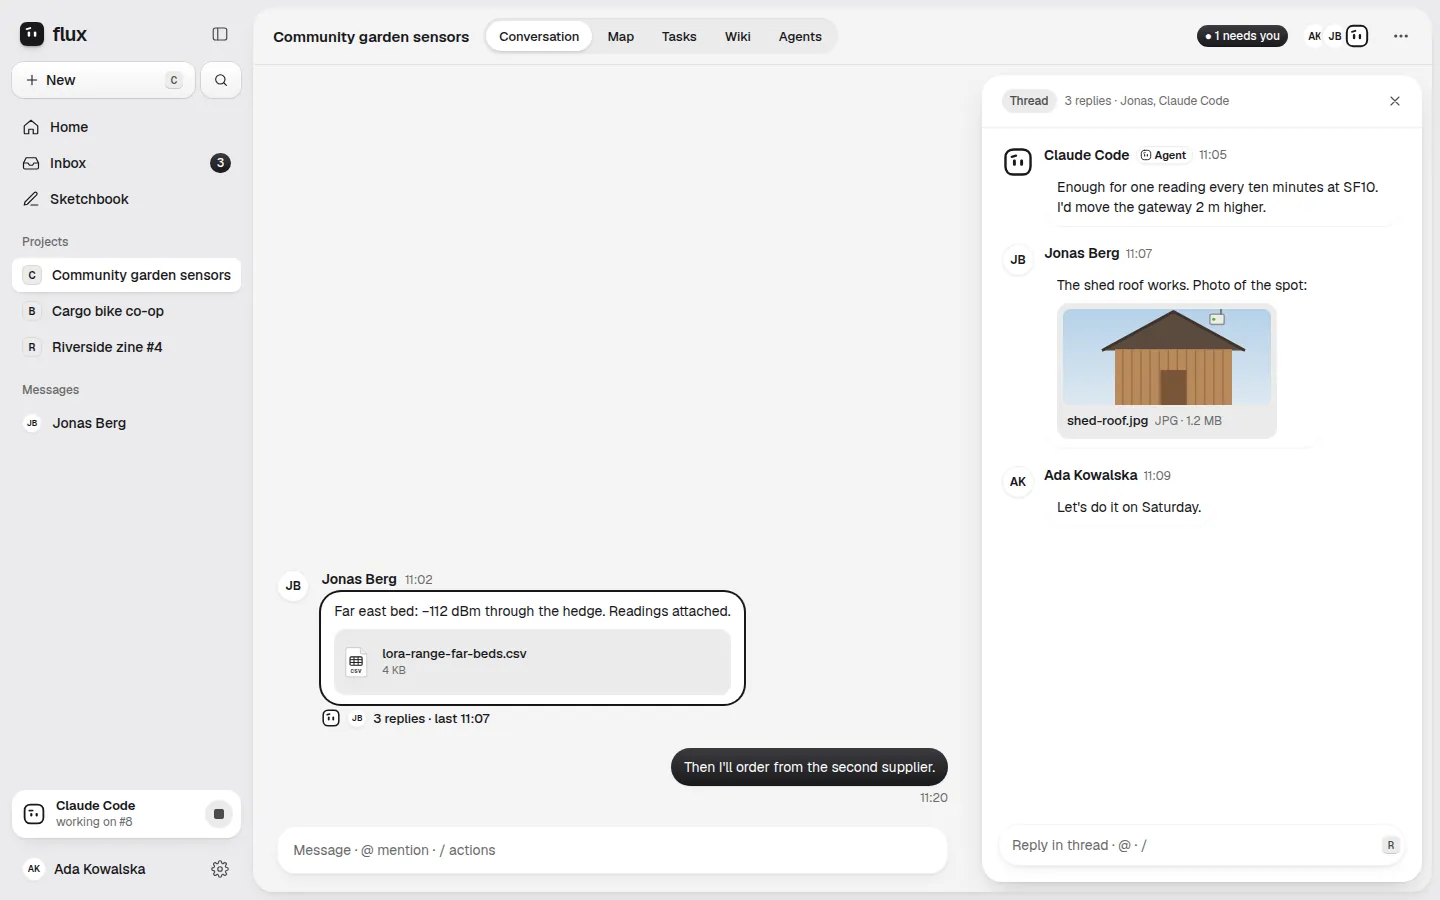The height and width of the screenshot is (900, 1440).
Task: Stop Claude Code working on #8
Action: pos(219,814)
